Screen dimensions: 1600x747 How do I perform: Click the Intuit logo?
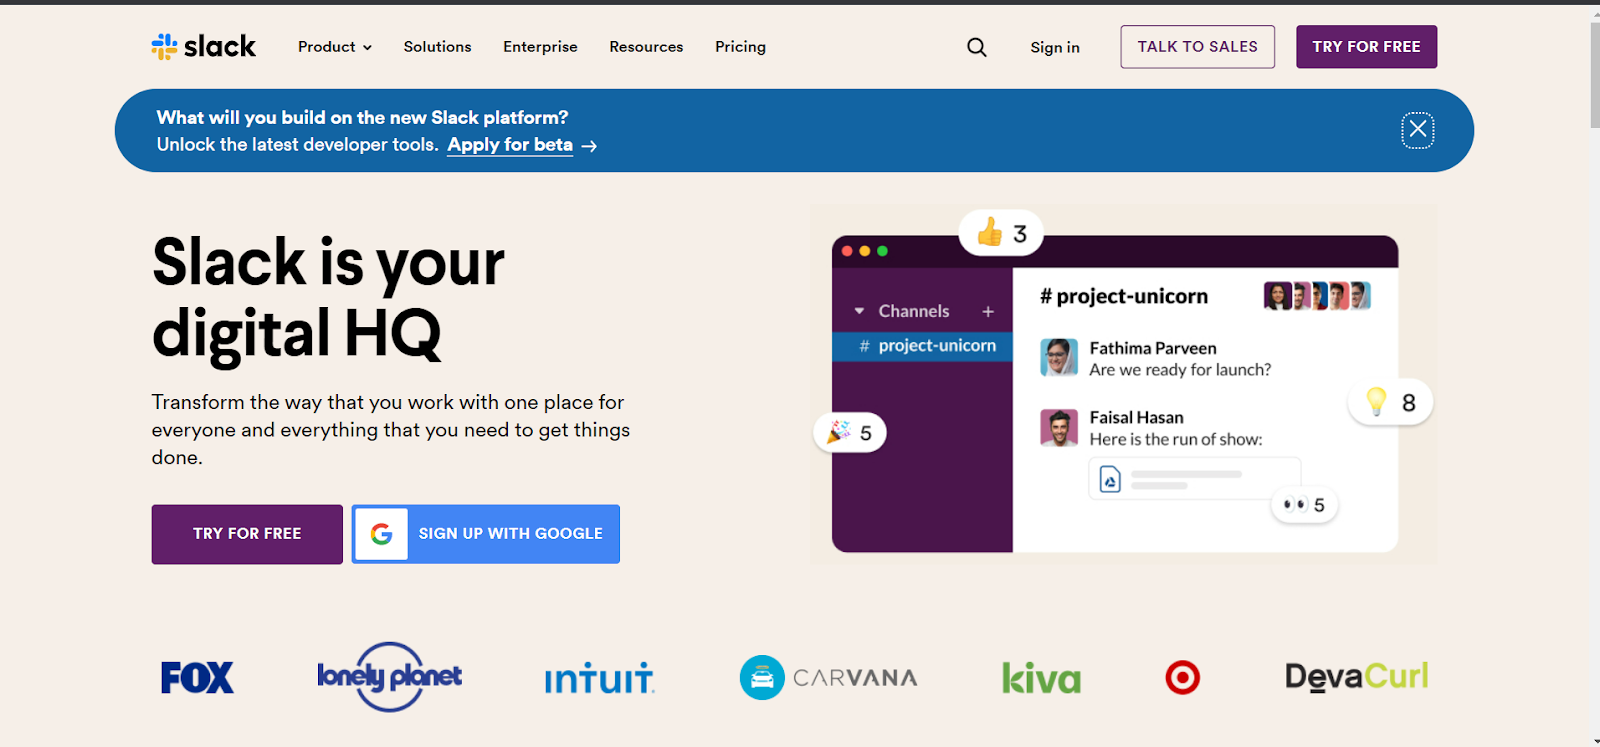click(599, 678)
